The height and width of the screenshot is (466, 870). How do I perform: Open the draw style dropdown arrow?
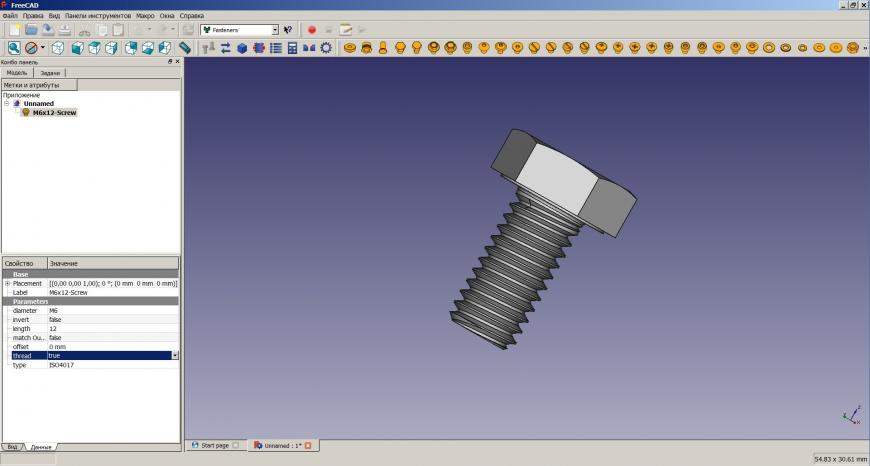coord(43,48)
